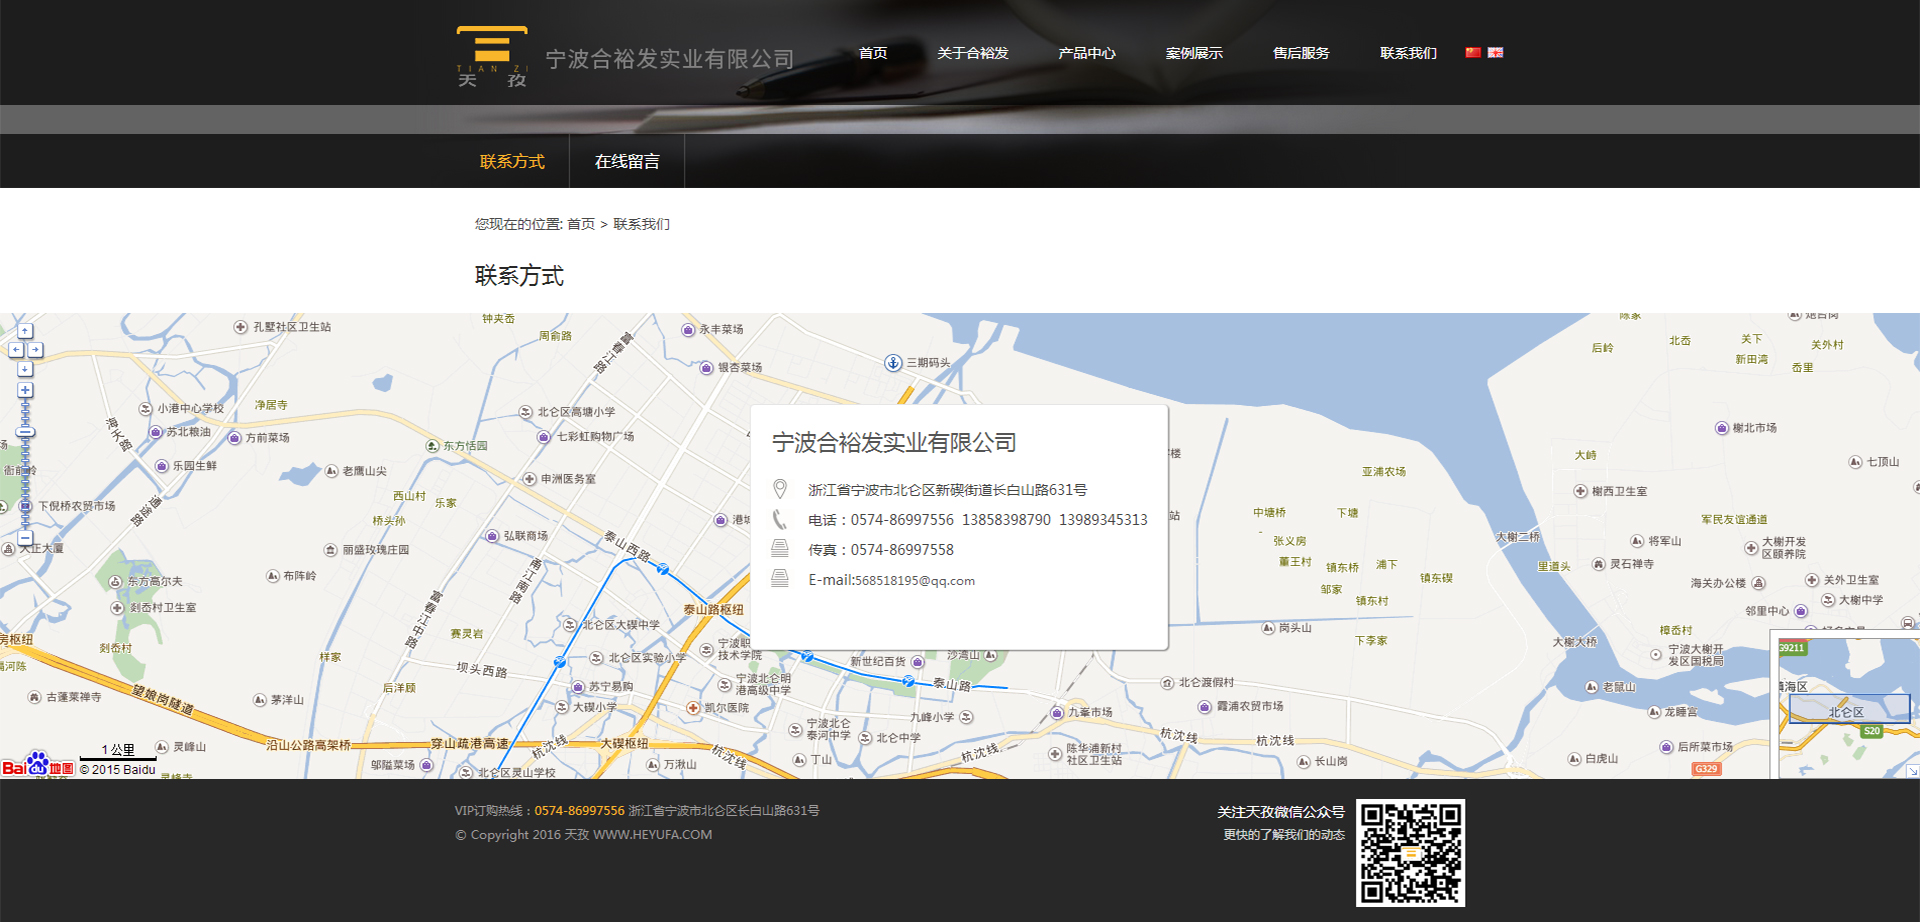This screenshot has height=922, width=1920.
Task: Collapse the overview mini-map using corner arrow
Action: [1912, 771]
